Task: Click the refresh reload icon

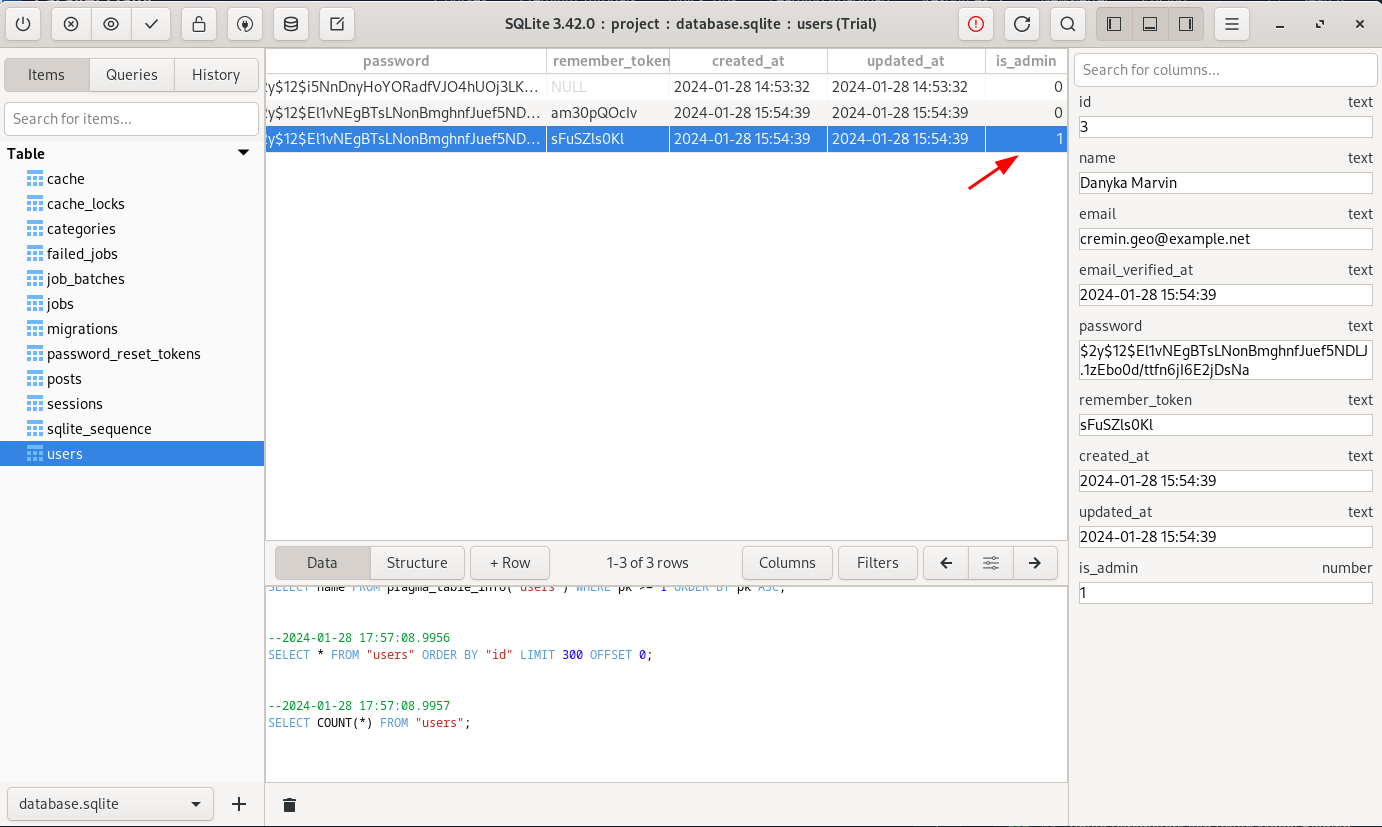Action: pyautogui.click(x=1022, y=24)
